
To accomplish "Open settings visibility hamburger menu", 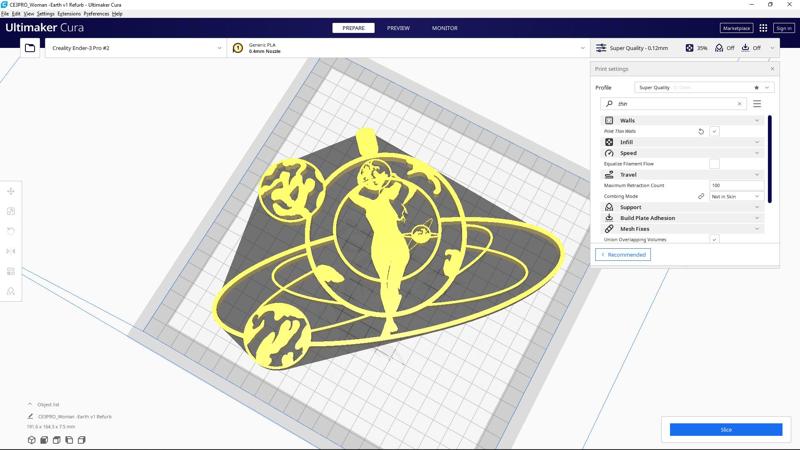I will 757,104.
